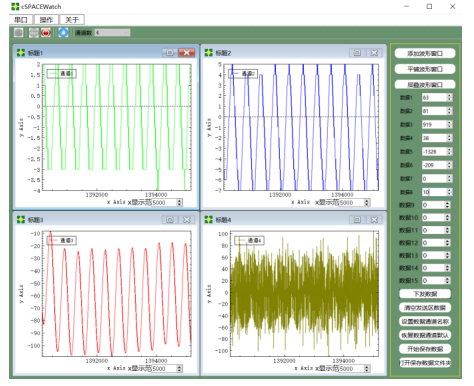Image resolution: width=474 pixels, height=386 pixels.
Task: Click the 数据14 input field
Action: (433, 268)
